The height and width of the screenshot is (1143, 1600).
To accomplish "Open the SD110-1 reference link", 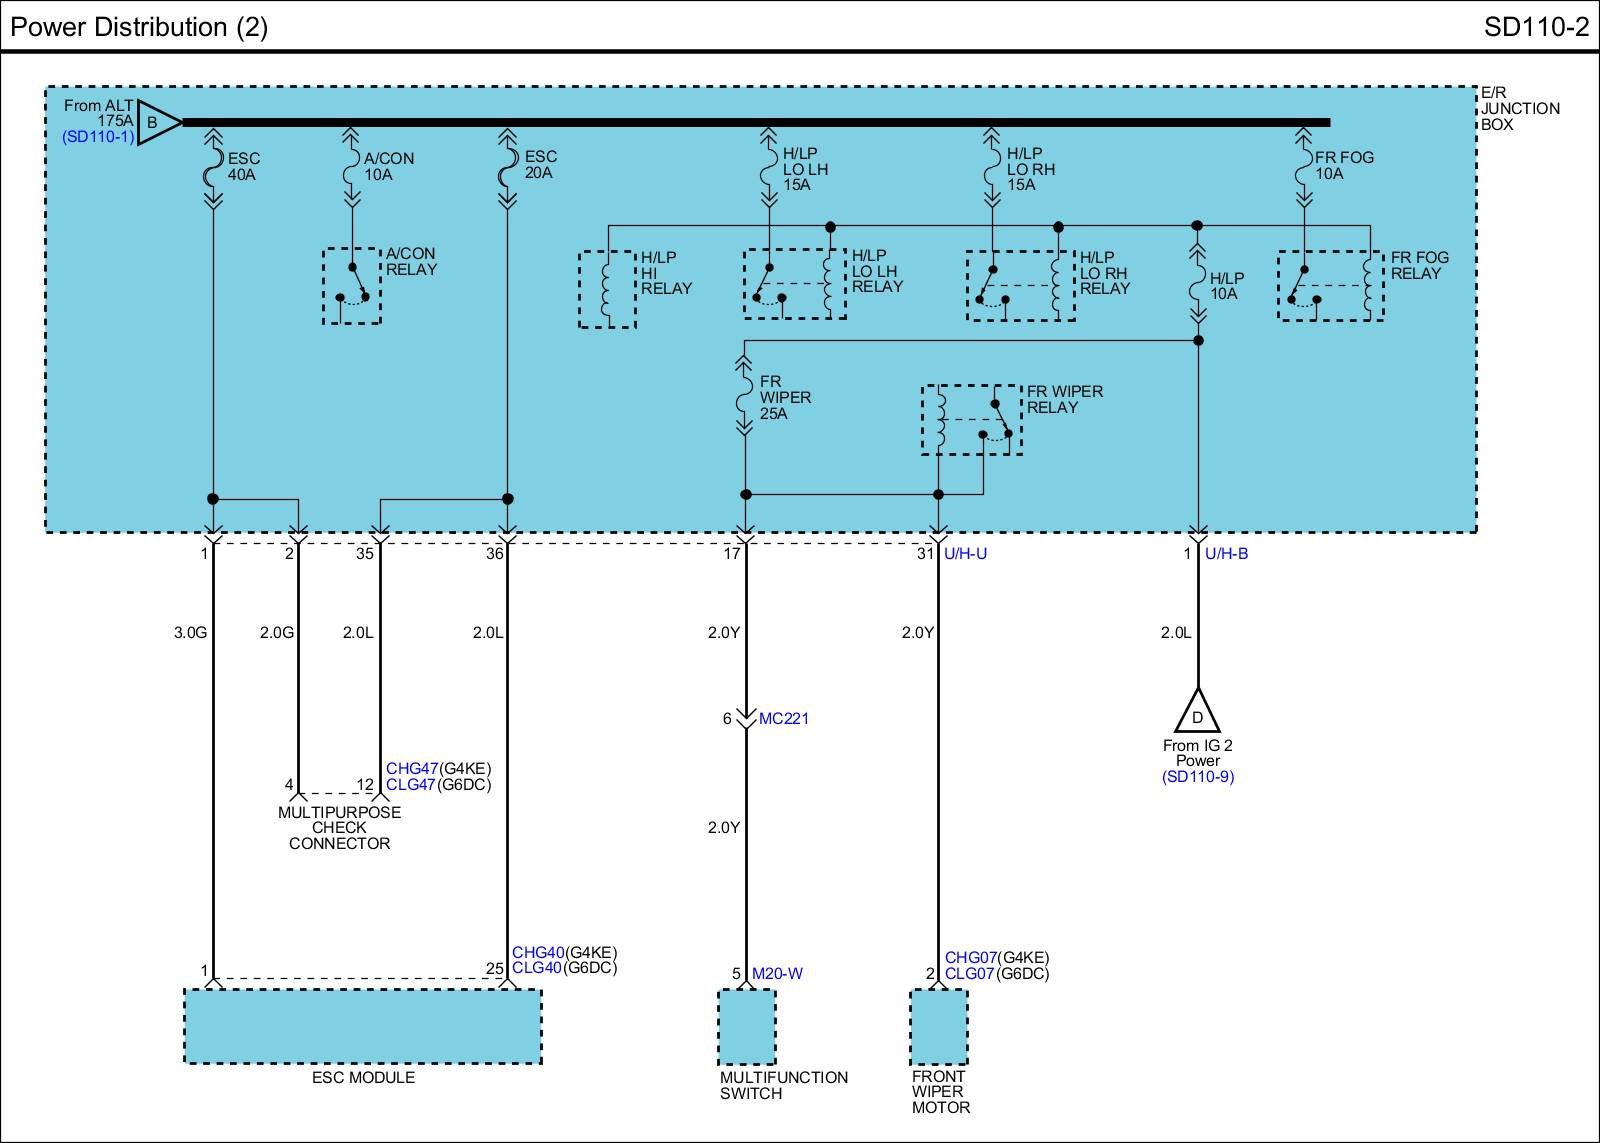I will [98, 137].
